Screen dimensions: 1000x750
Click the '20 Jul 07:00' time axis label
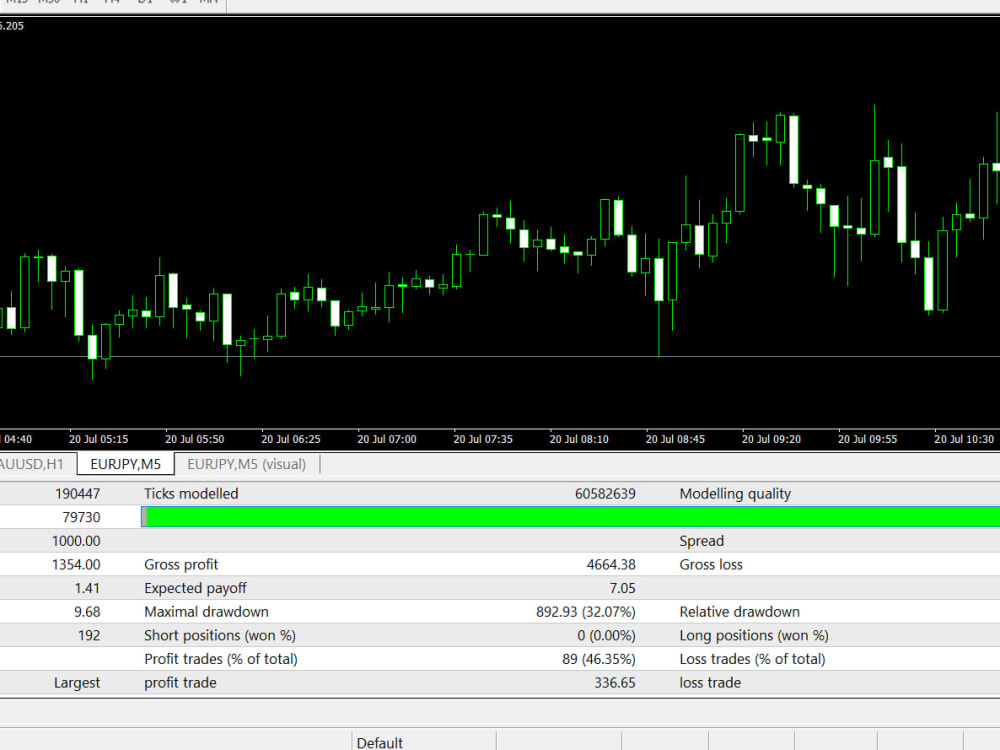click(x=386, y=439)
